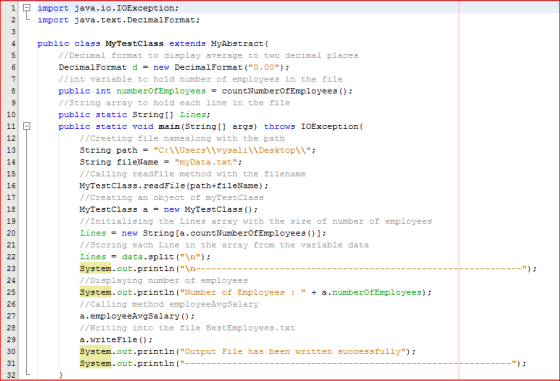Click numberOfEmployees field declaration on line 8

161,91
